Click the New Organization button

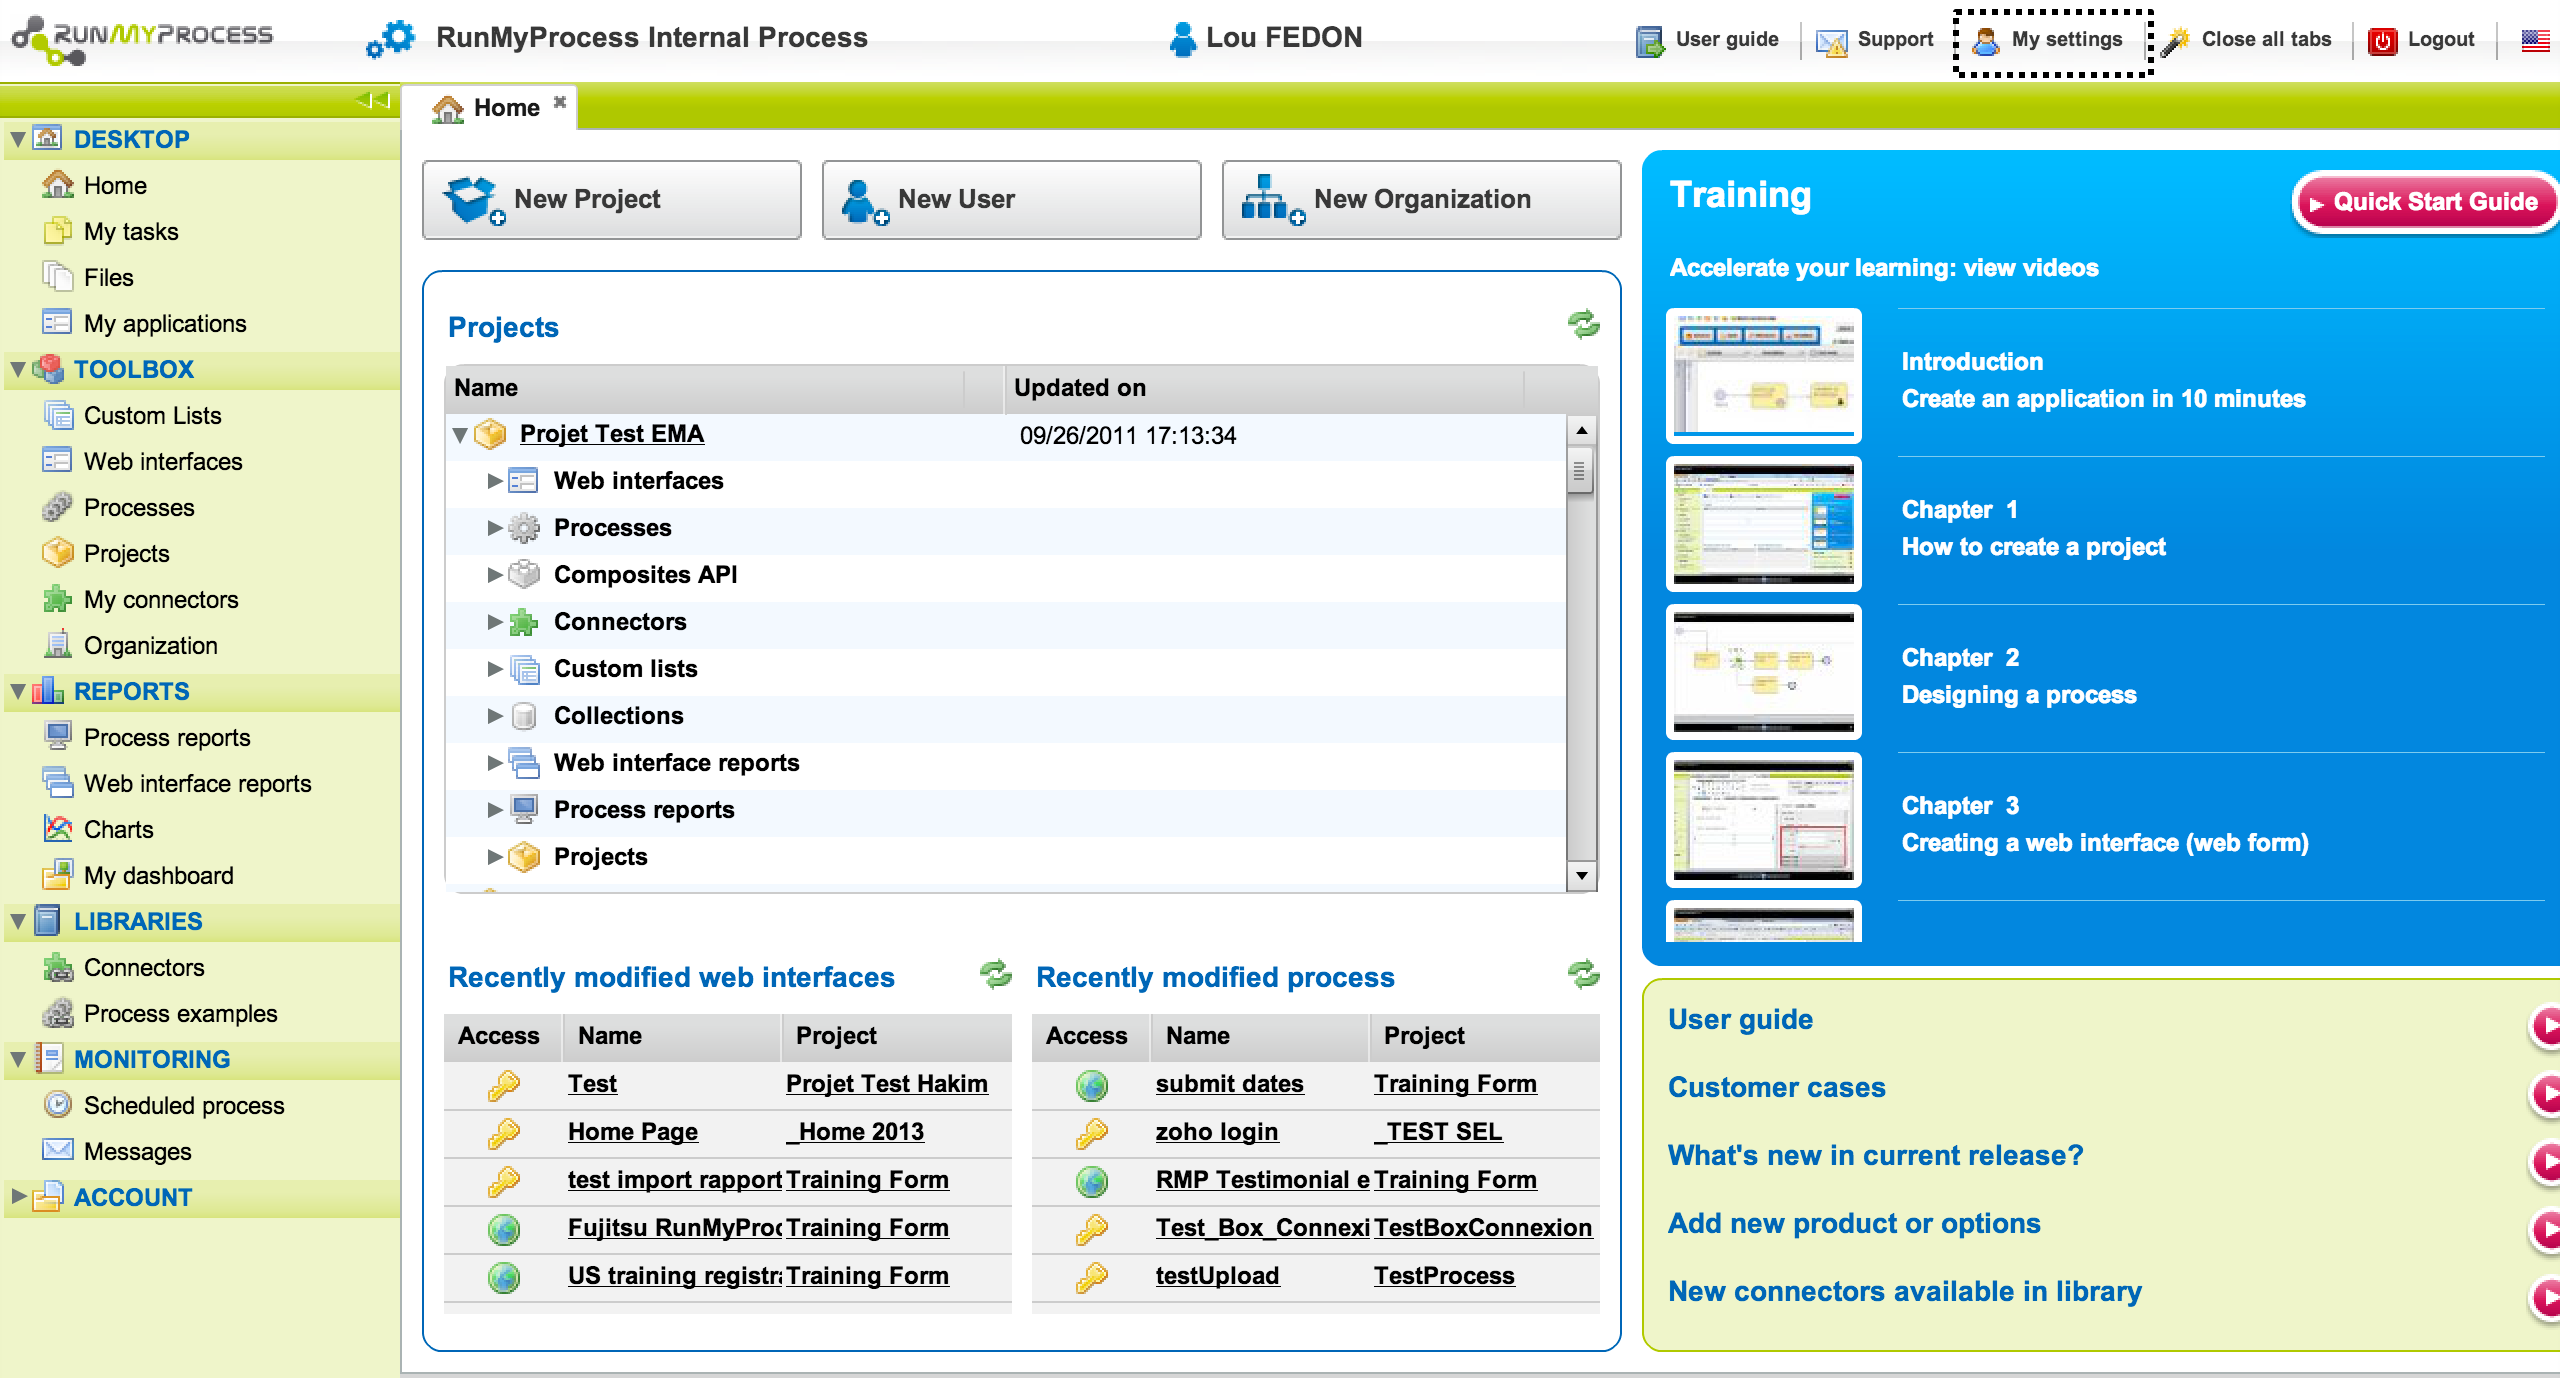(x=1421, y=199)
